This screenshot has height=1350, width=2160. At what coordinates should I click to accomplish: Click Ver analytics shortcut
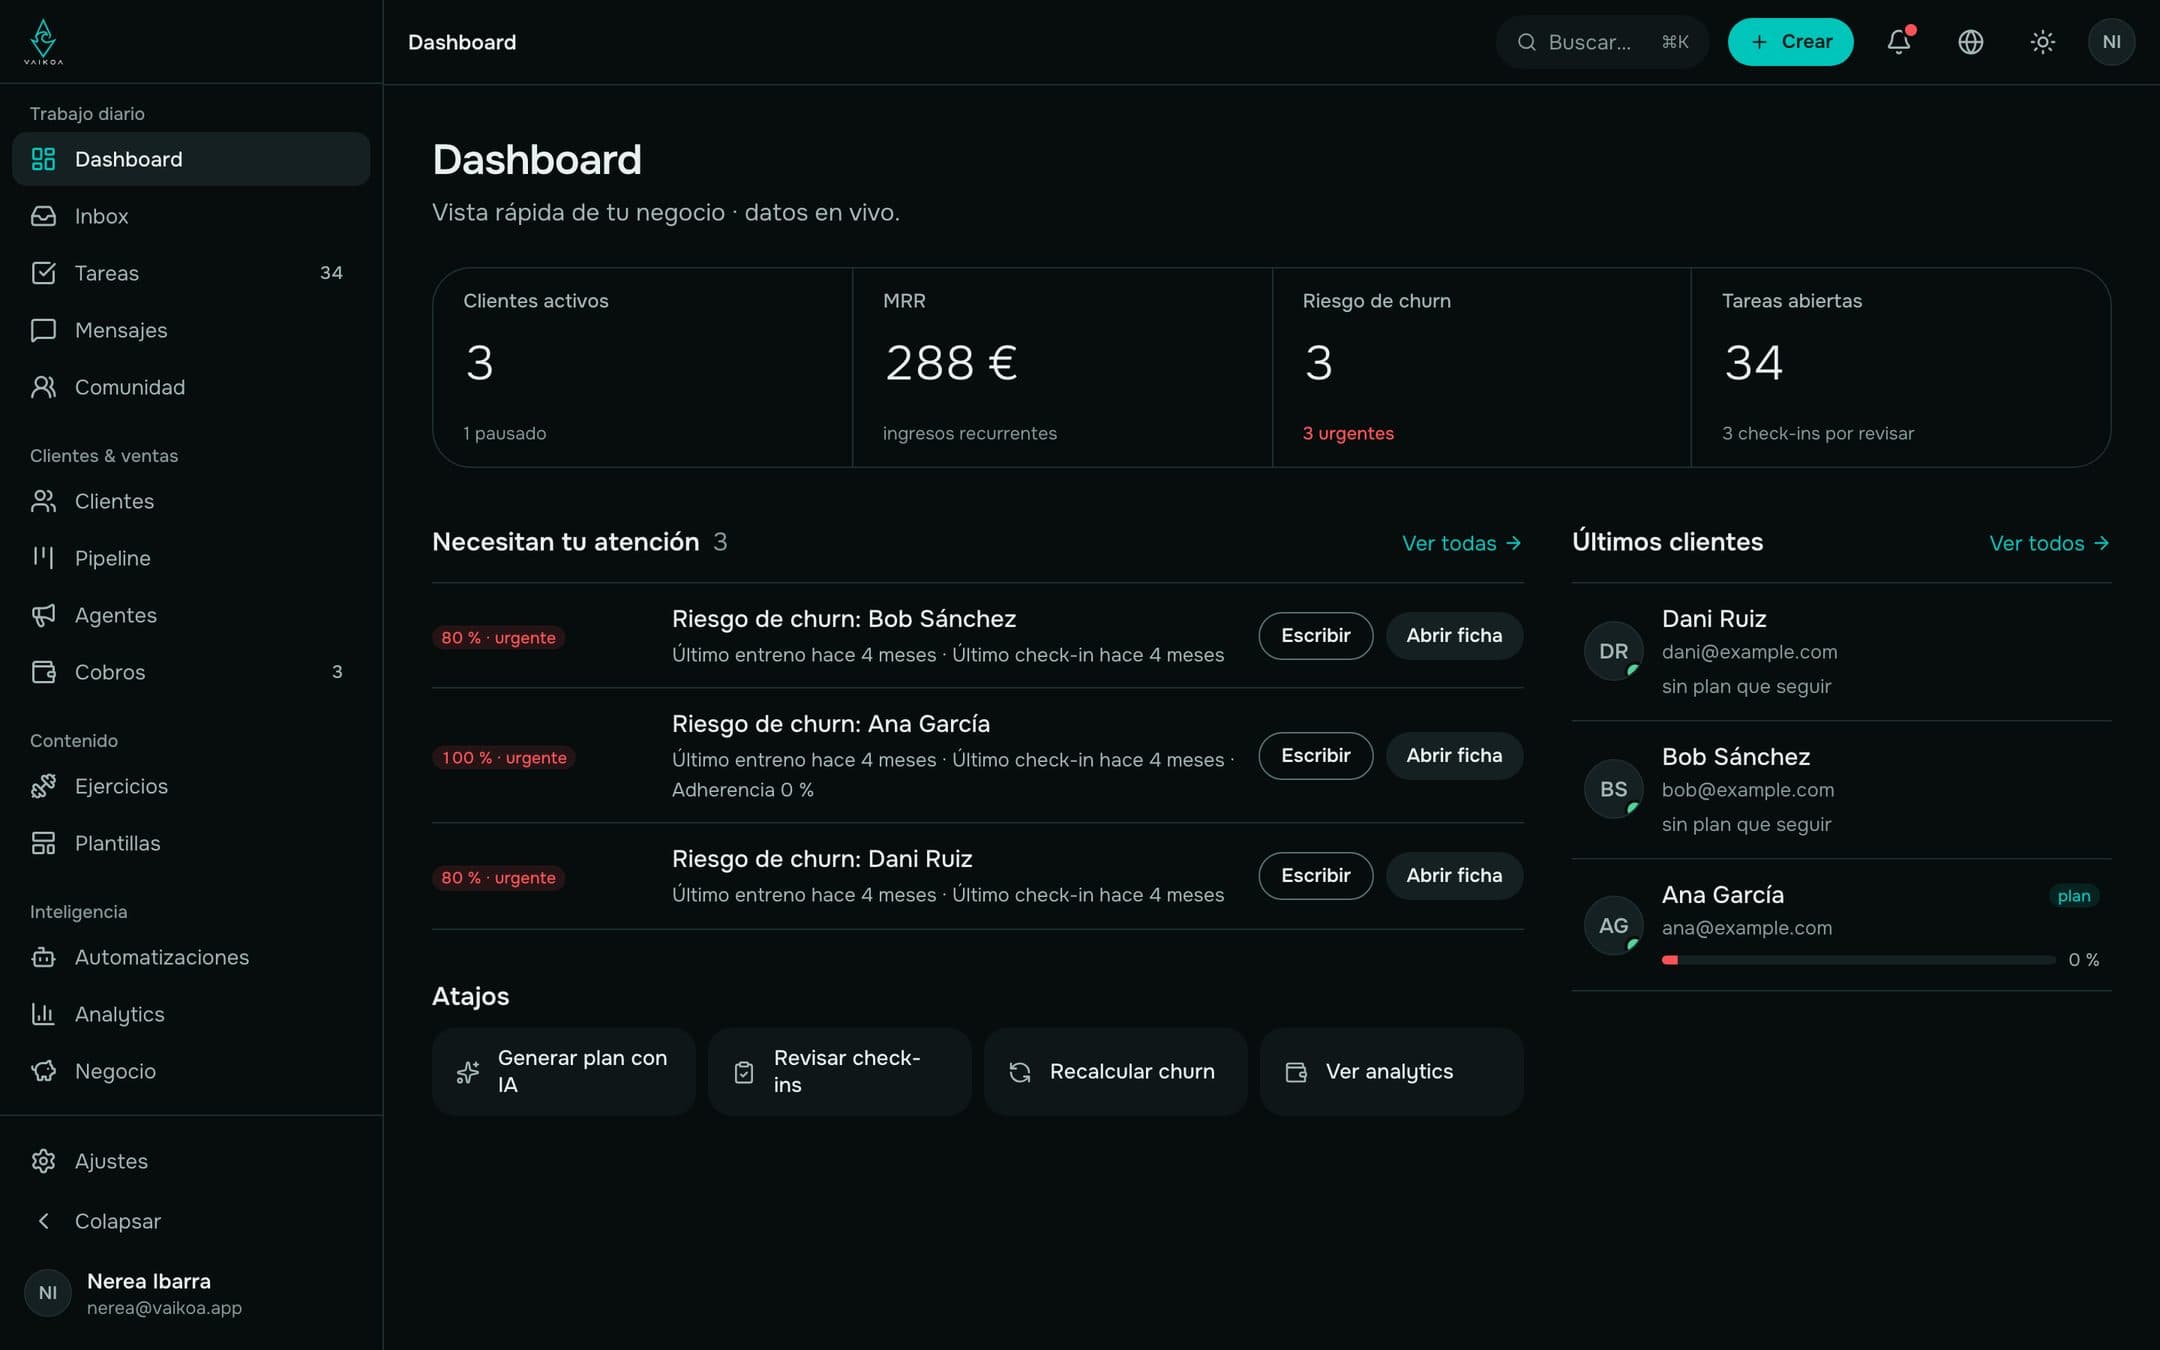coord(1391,1072)
